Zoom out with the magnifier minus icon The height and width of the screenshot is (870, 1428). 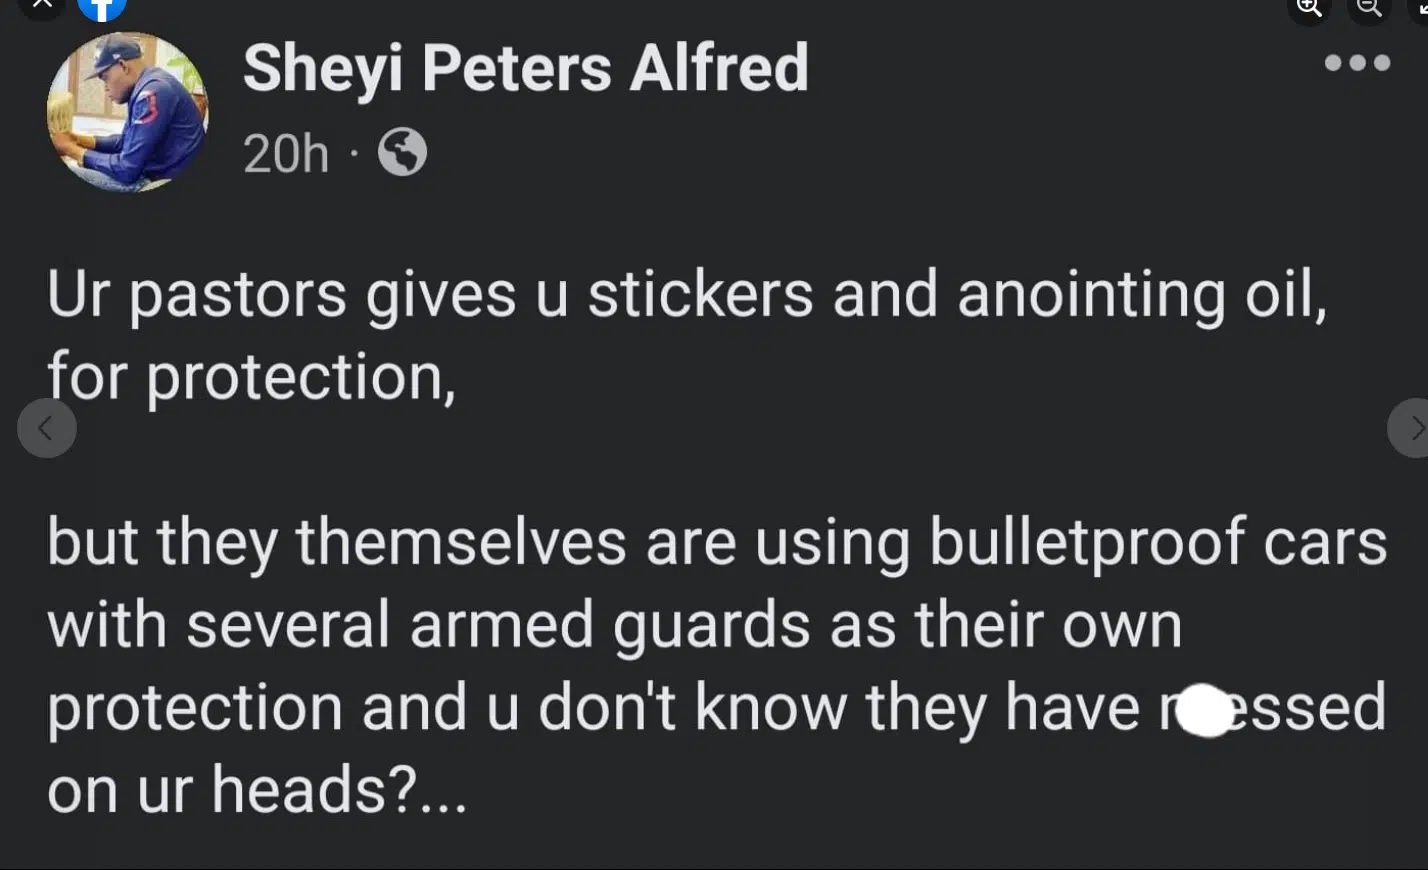[1368, 7]
